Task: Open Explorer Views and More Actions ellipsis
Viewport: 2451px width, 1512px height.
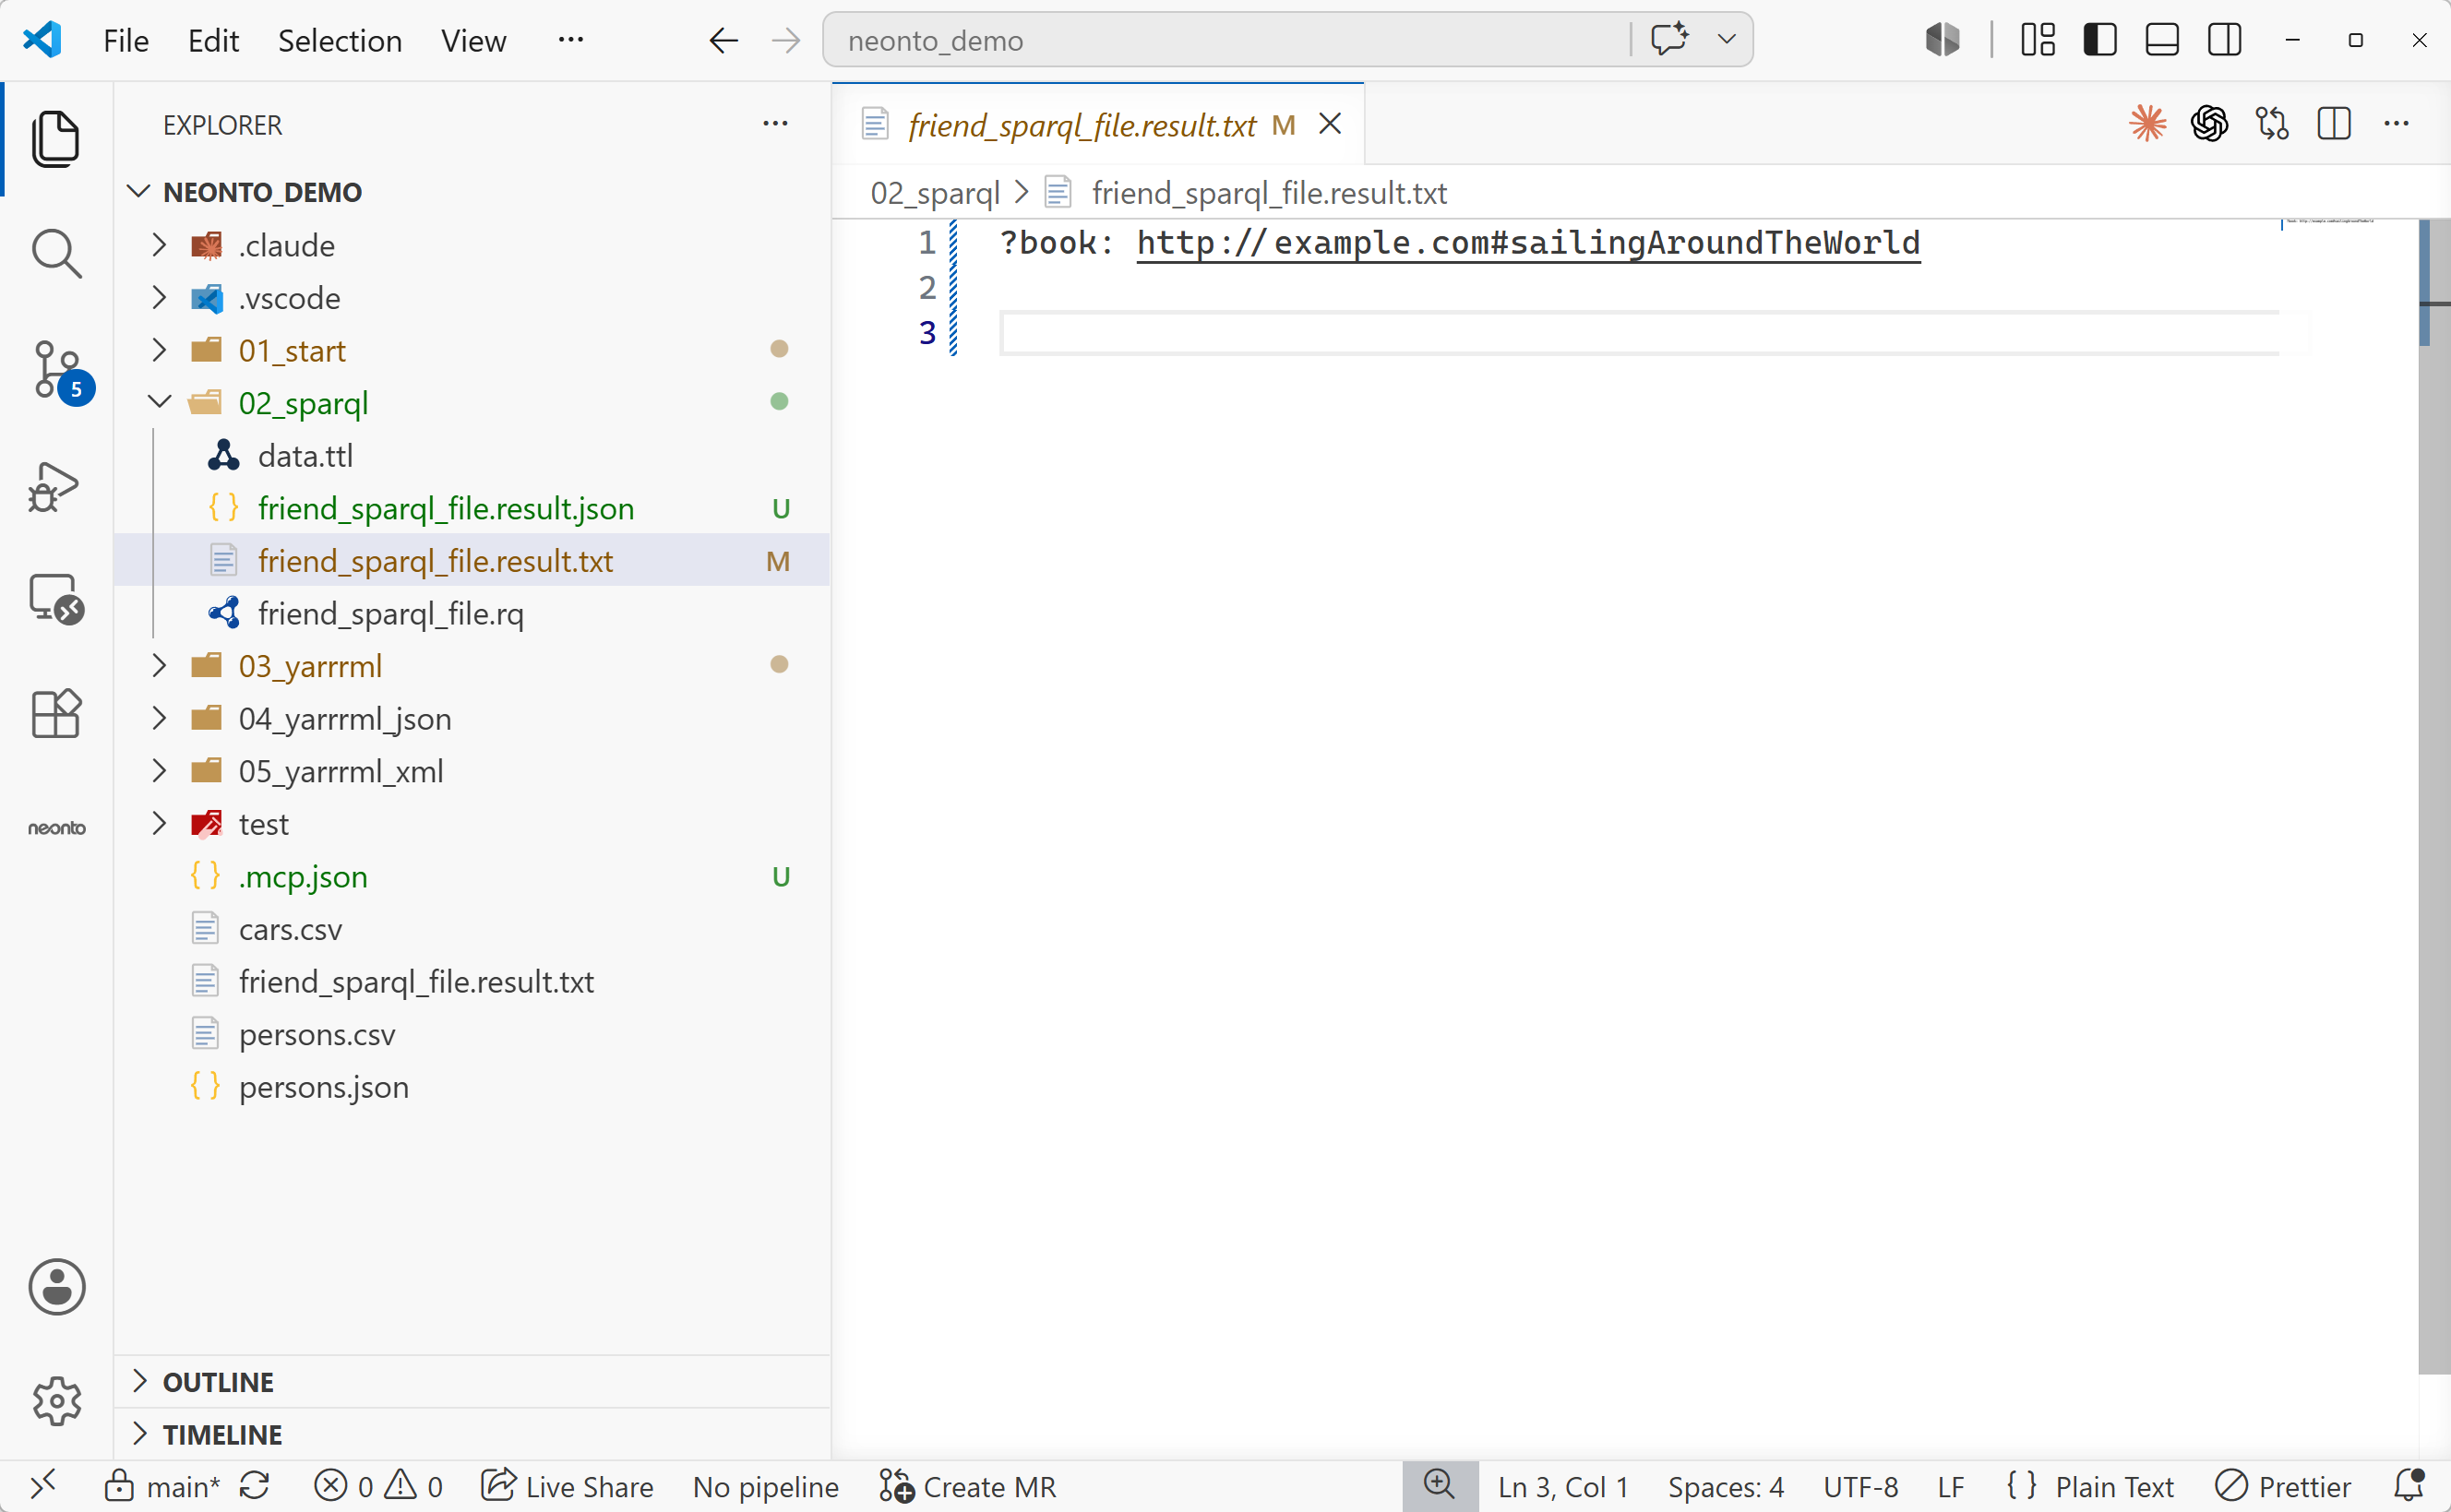Action: [x=775, y=124]
